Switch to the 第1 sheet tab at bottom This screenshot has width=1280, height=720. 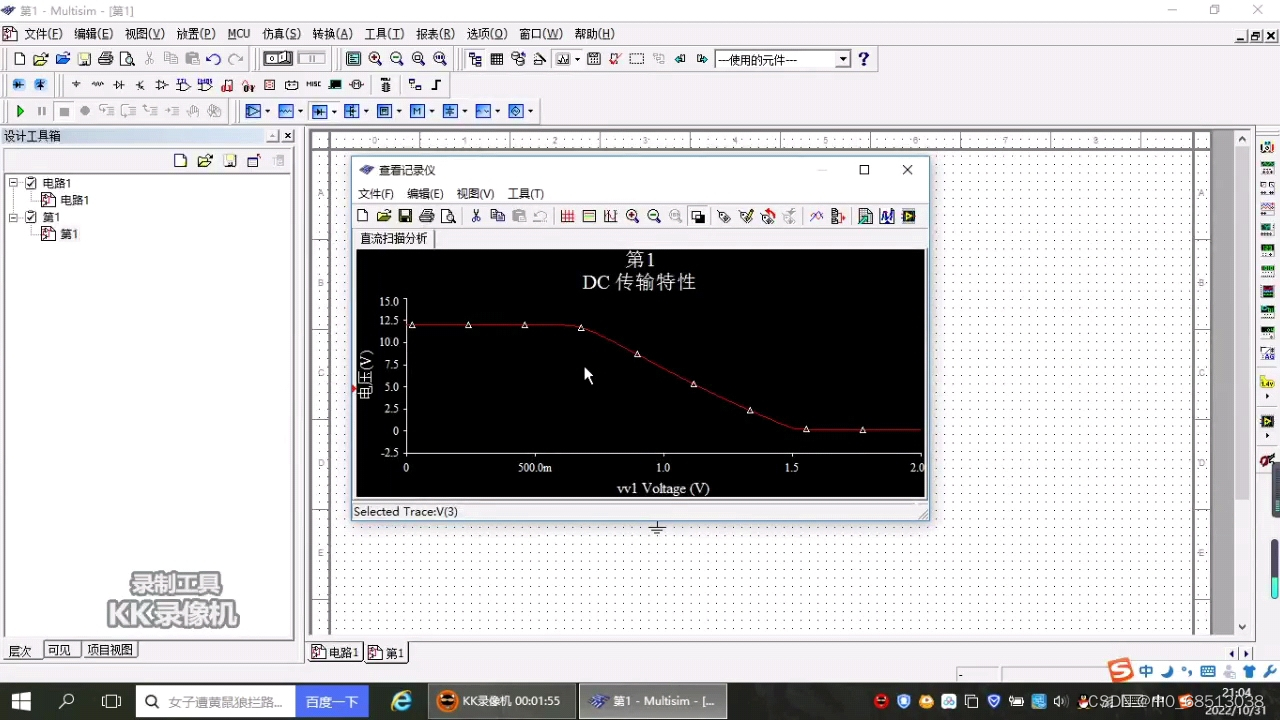coord(386,652)
